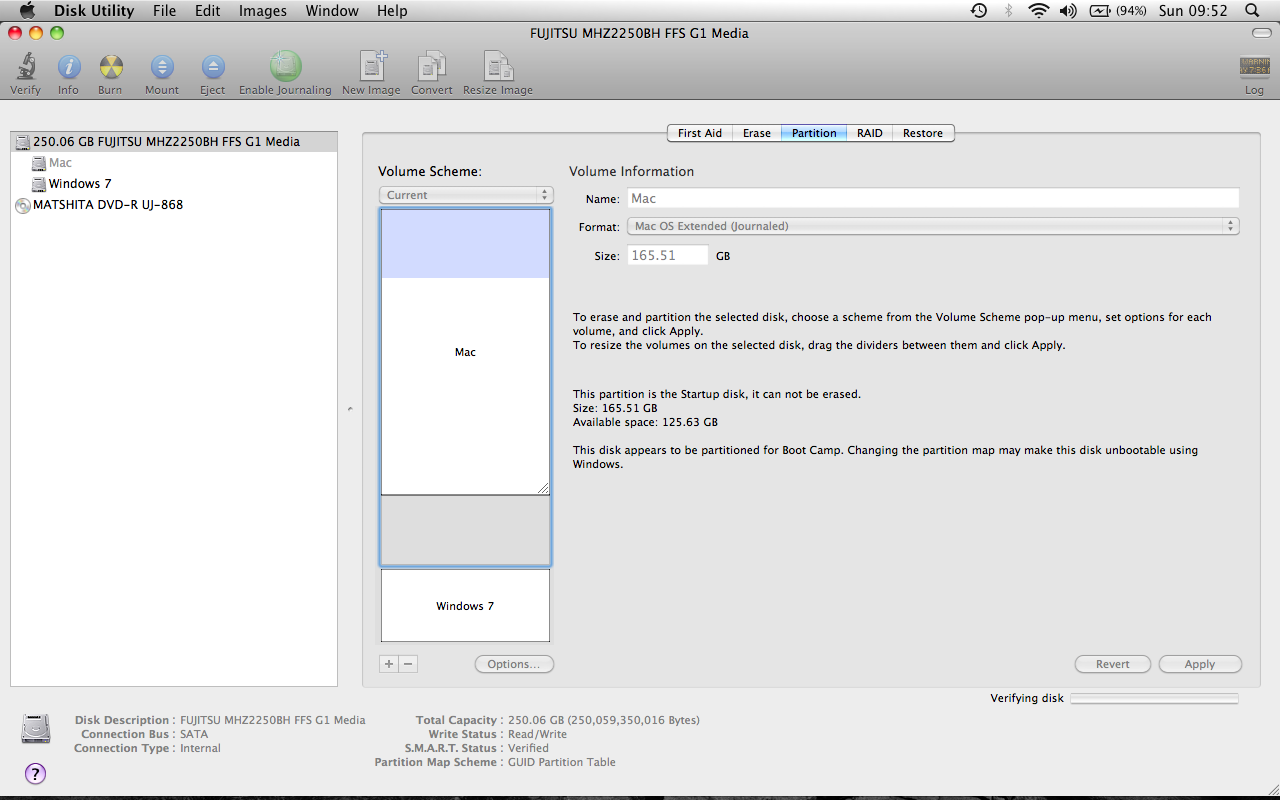The image size is (1280, 800).
Task: Switch to the Erase tab
Action: (757, 133)
